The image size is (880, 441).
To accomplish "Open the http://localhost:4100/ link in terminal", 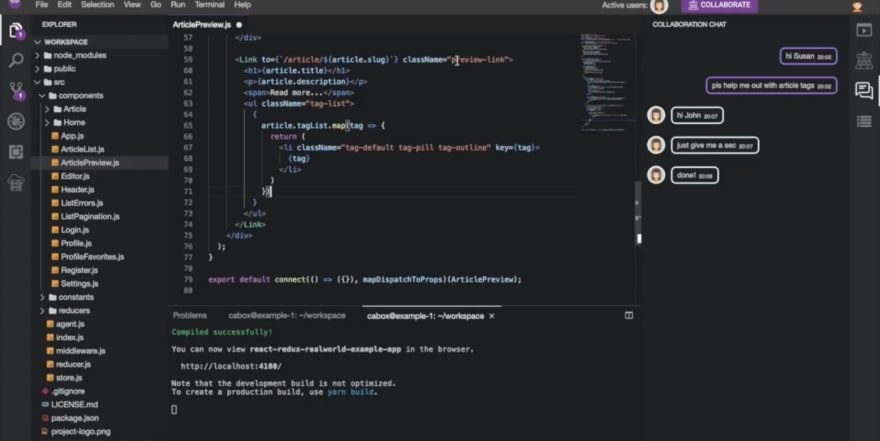I will tap(231, 366).
